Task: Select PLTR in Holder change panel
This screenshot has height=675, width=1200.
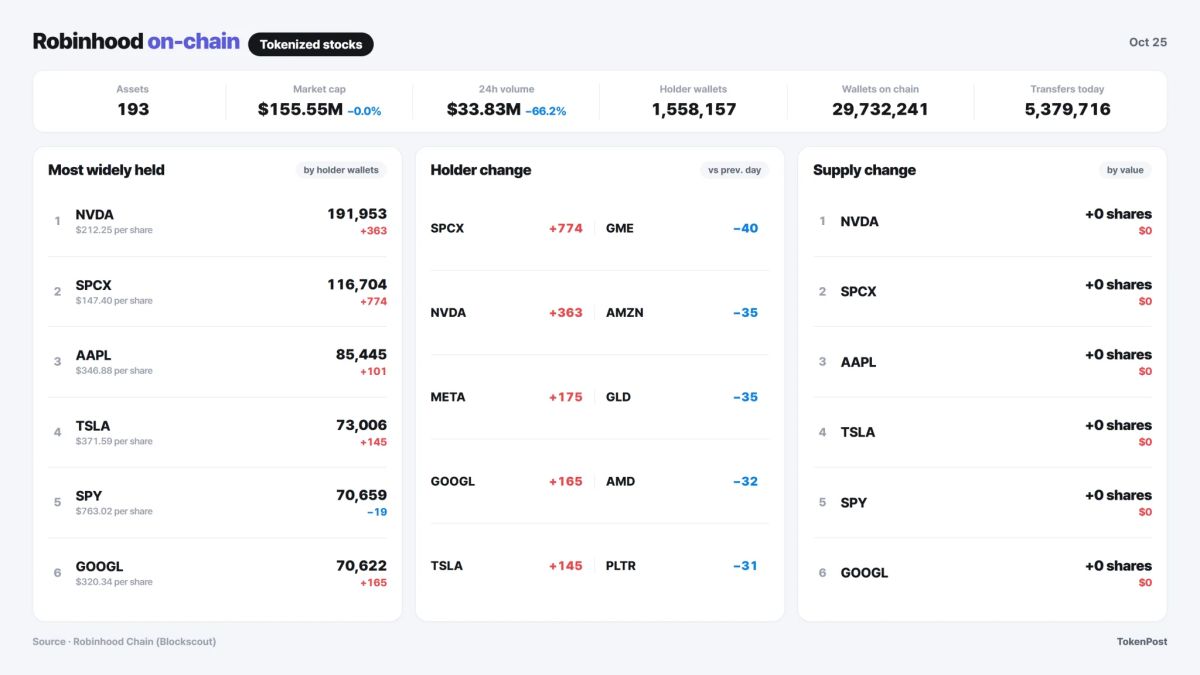Action: pos(621,566)
